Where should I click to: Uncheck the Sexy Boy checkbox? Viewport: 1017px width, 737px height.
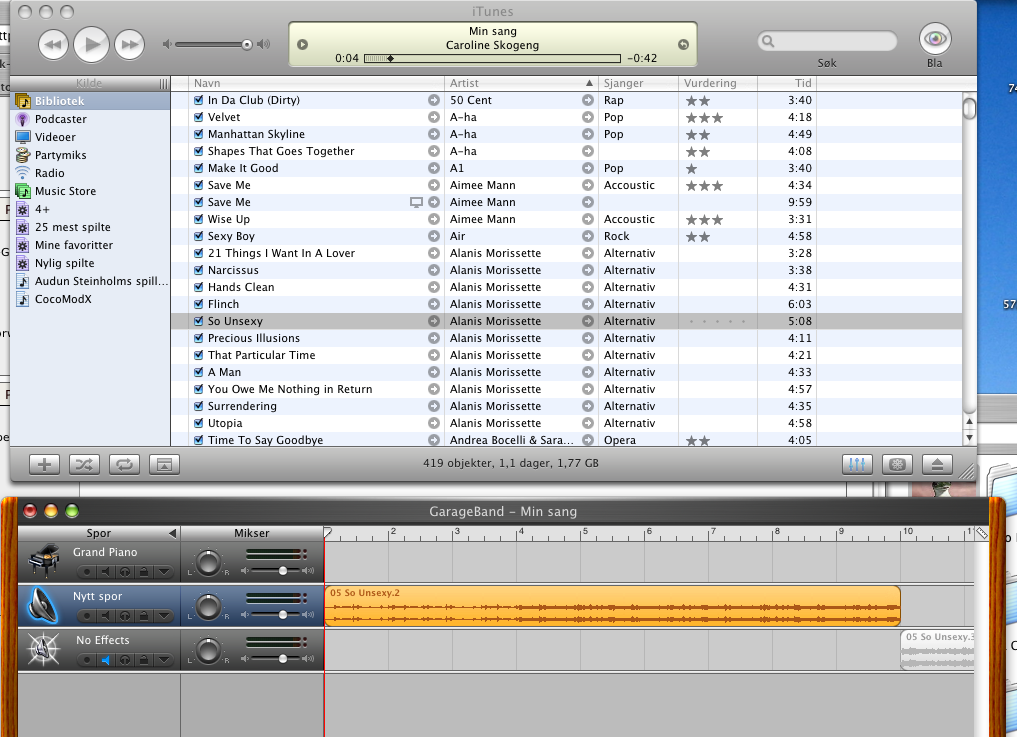[x=198, y=236]
